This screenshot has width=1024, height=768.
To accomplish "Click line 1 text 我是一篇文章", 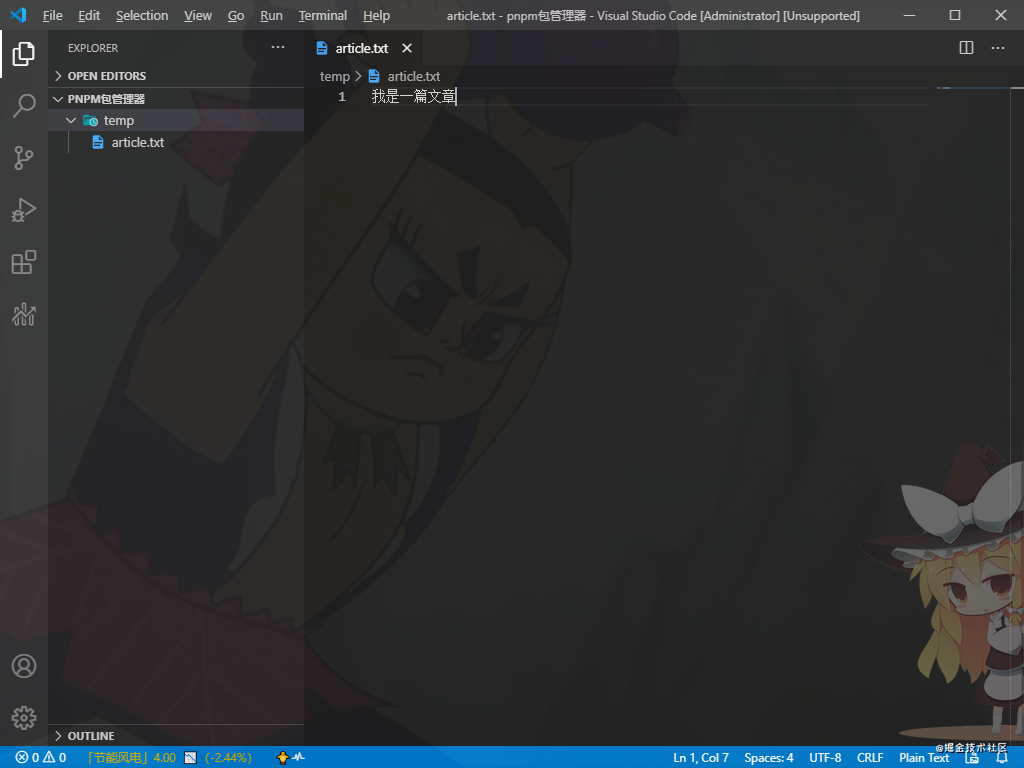I will click(413, 97).
